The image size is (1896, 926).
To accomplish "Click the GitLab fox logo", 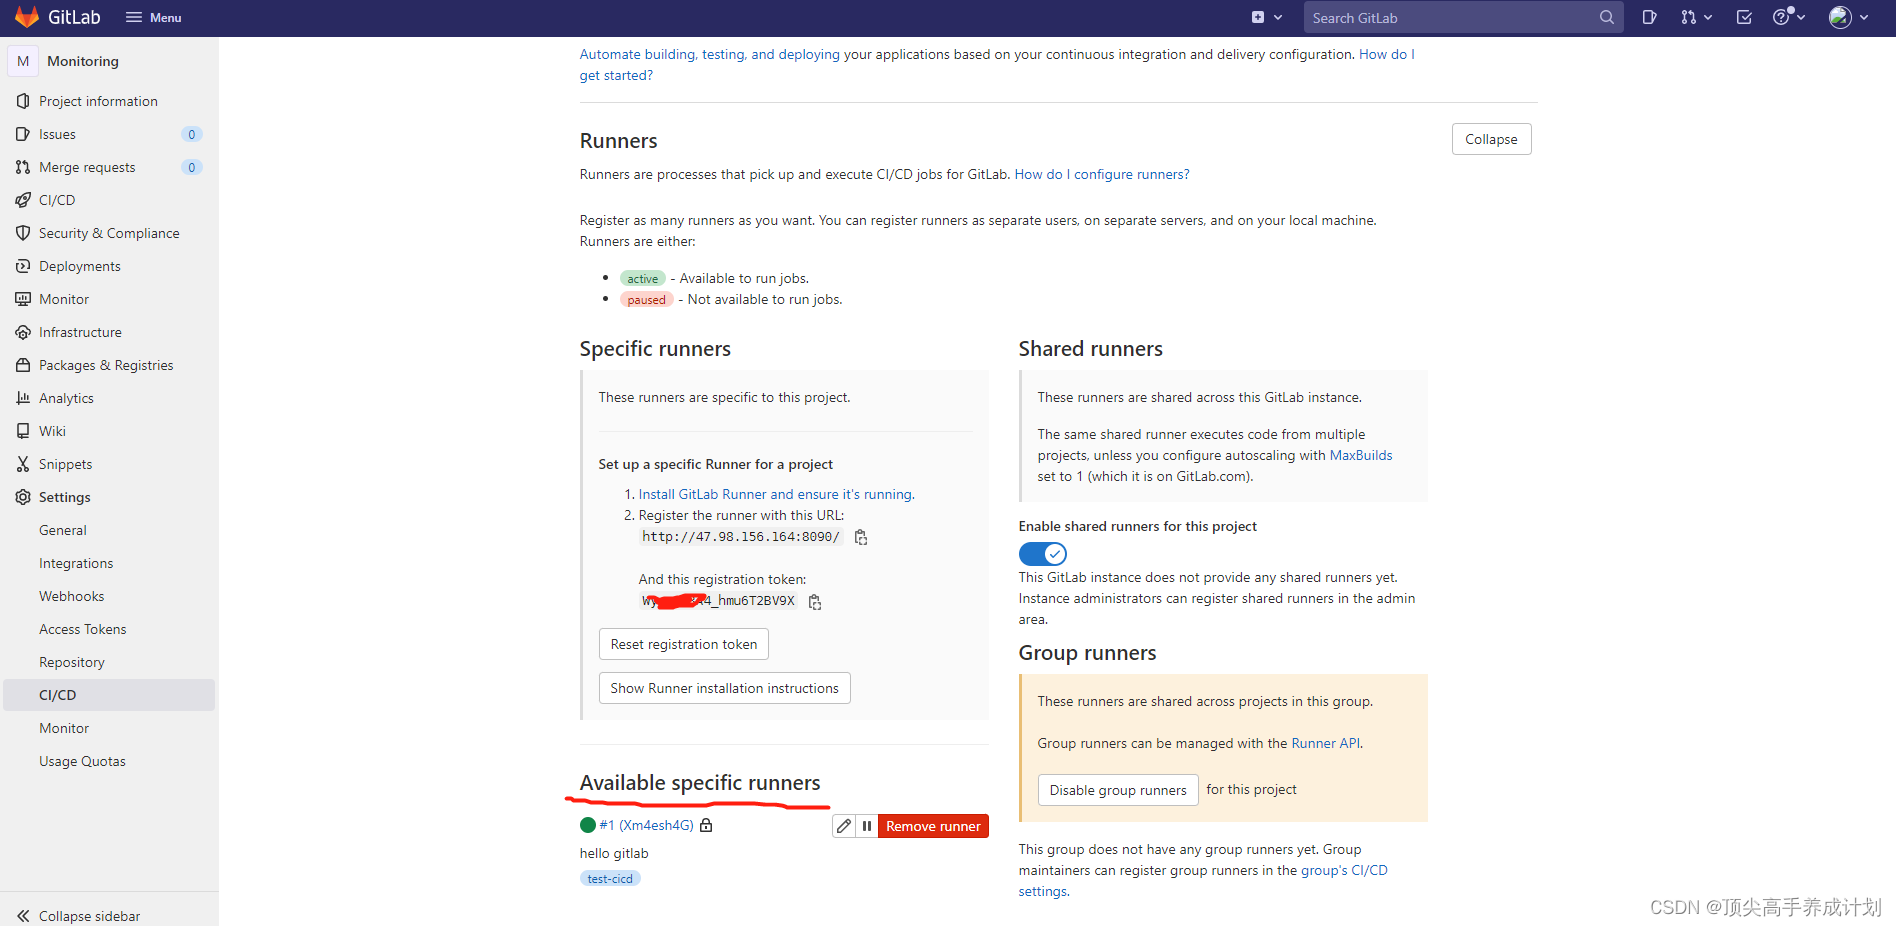I will coord(27,17).
